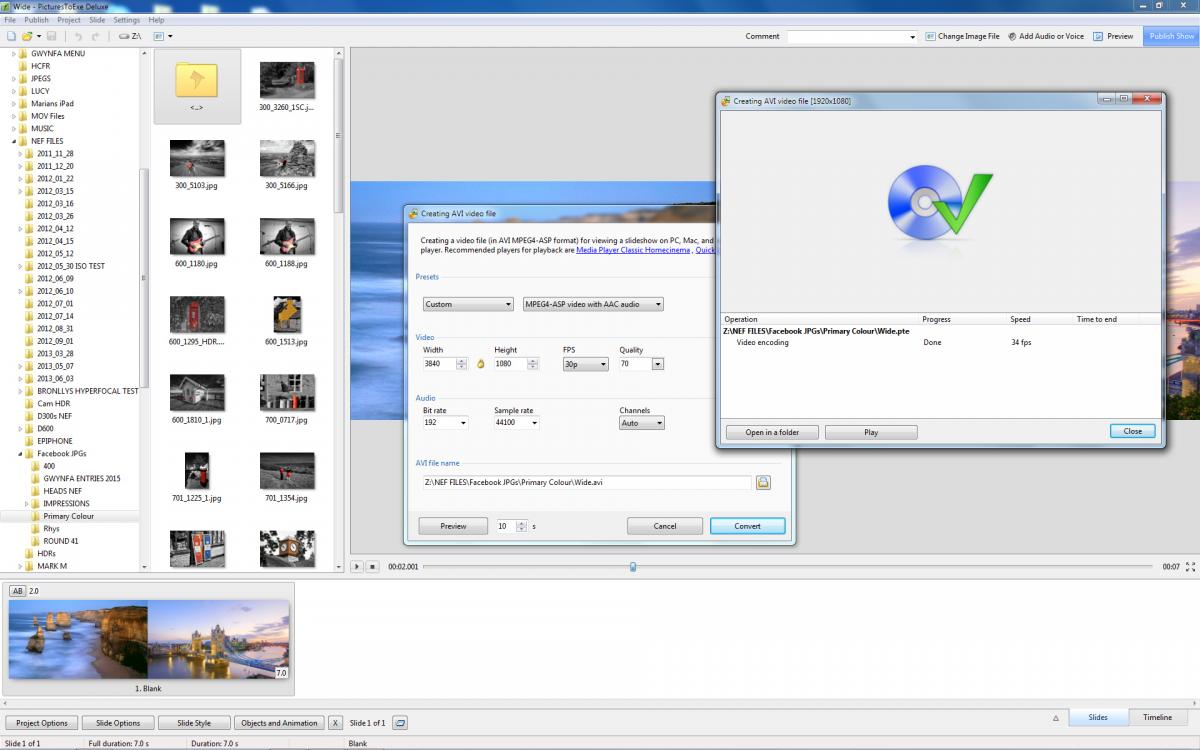
Task: Click the blue icon next to Slide 1 of 1
Action: coord(400,723)
